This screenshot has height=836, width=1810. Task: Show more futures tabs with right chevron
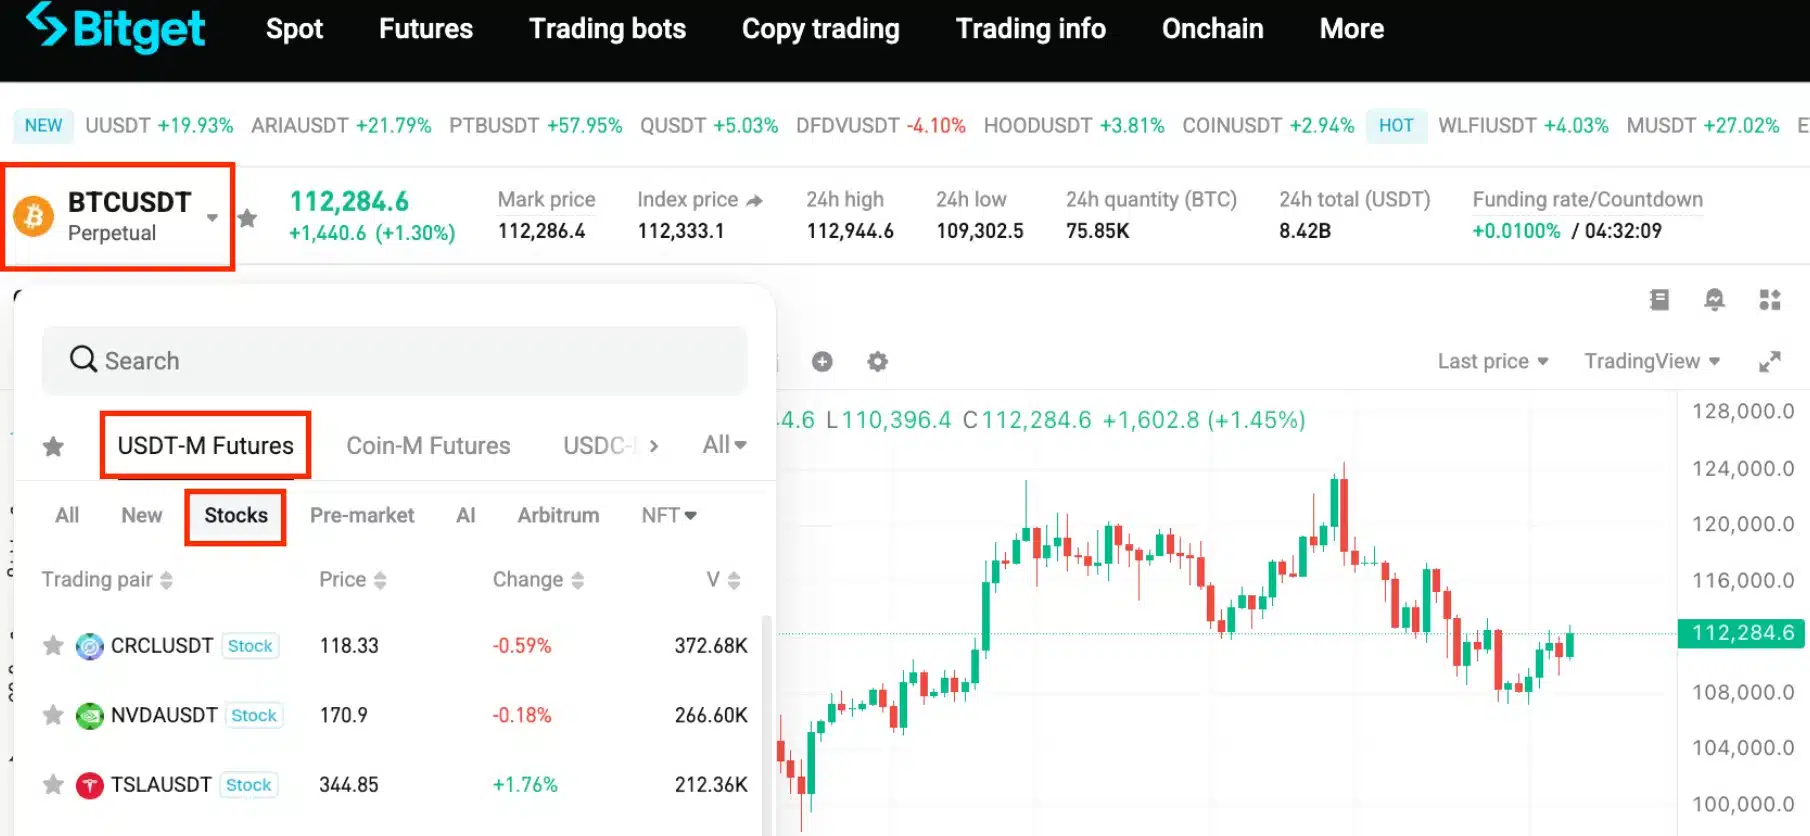(654, 446)
